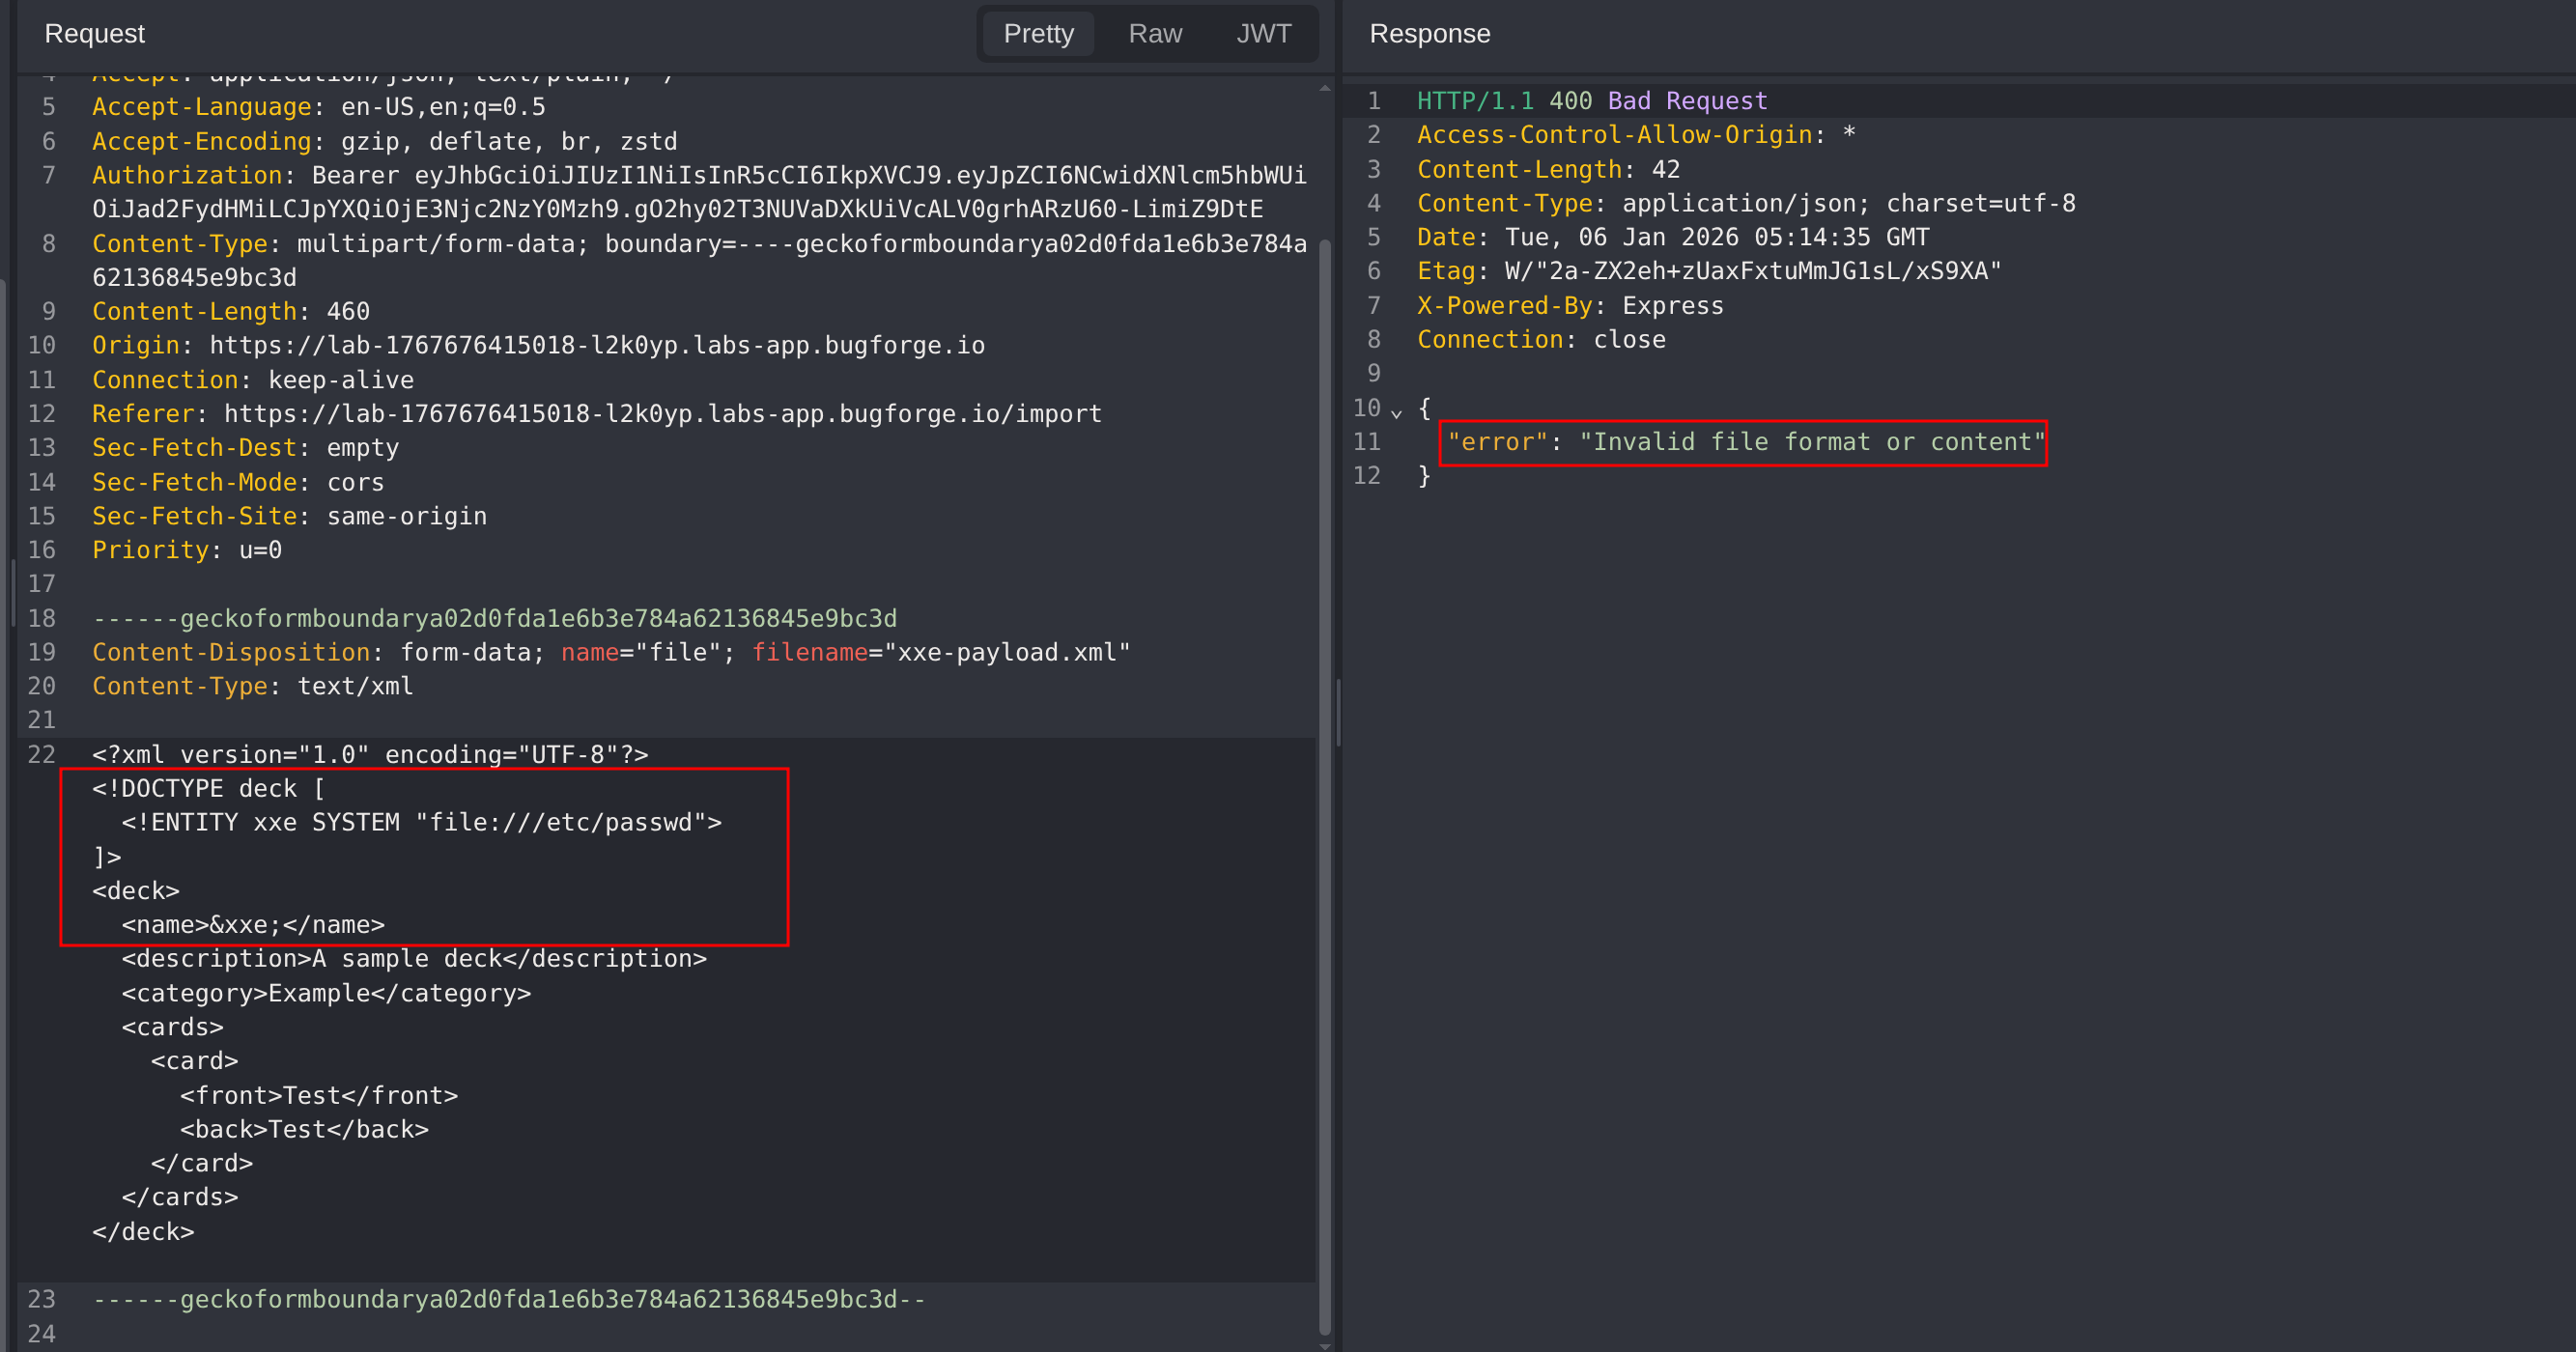Click the XML declaration line

point(370,755)
